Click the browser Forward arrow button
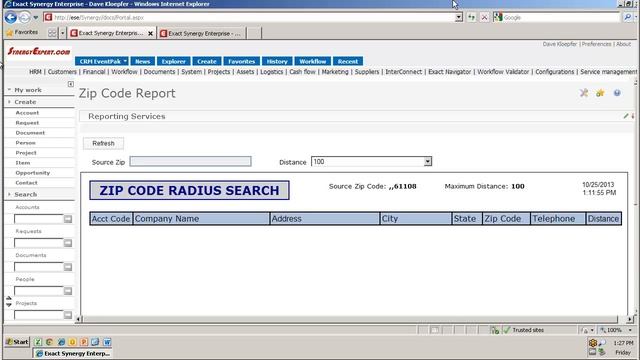640x360 pixels. (x=24, y=17)
